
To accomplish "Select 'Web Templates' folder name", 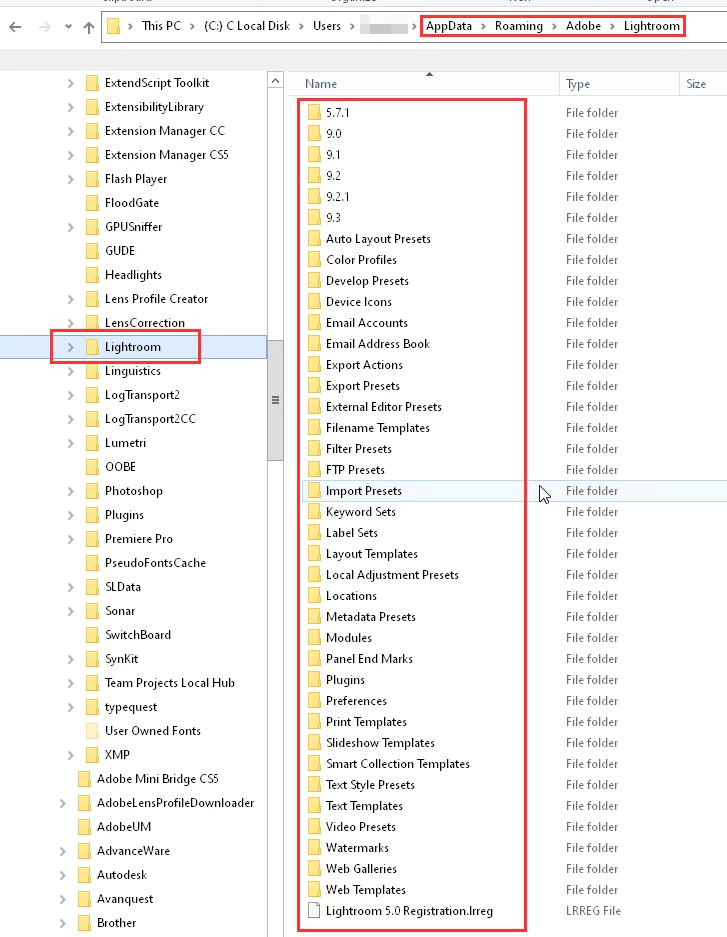I will 366,889.
